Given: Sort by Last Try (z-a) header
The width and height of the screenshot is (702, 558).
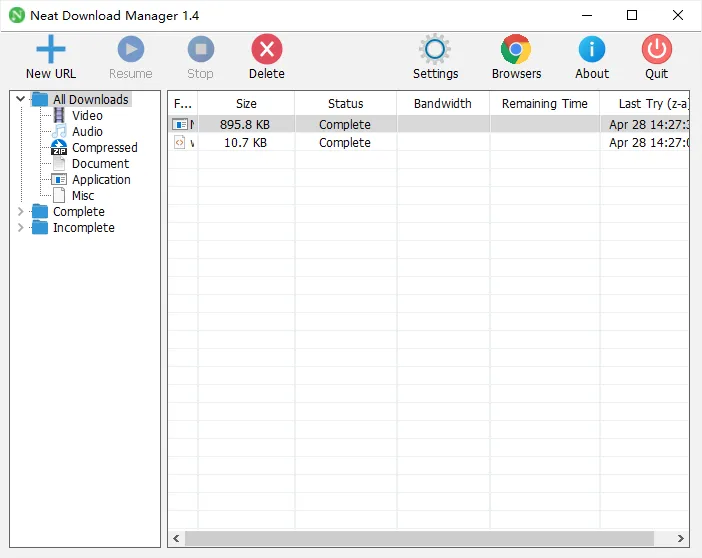Looking at the screenshot, I should coord(645,104).
